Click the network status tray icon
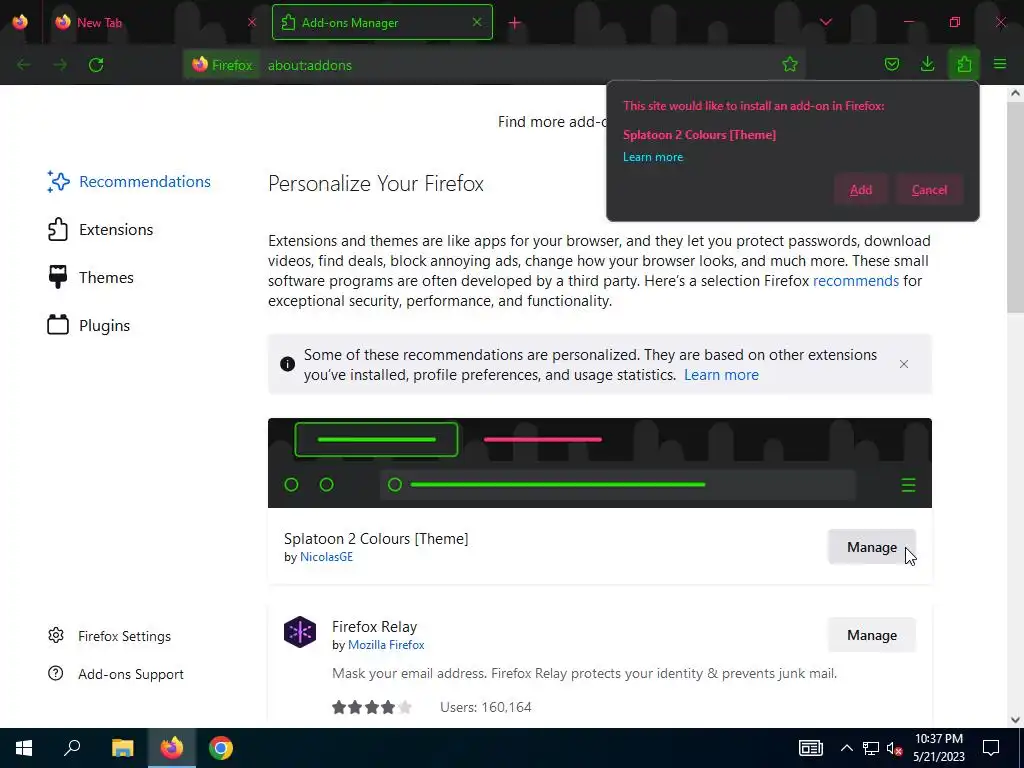The image size is (1024, 768). pyautogui.click(x=871, y=748)
